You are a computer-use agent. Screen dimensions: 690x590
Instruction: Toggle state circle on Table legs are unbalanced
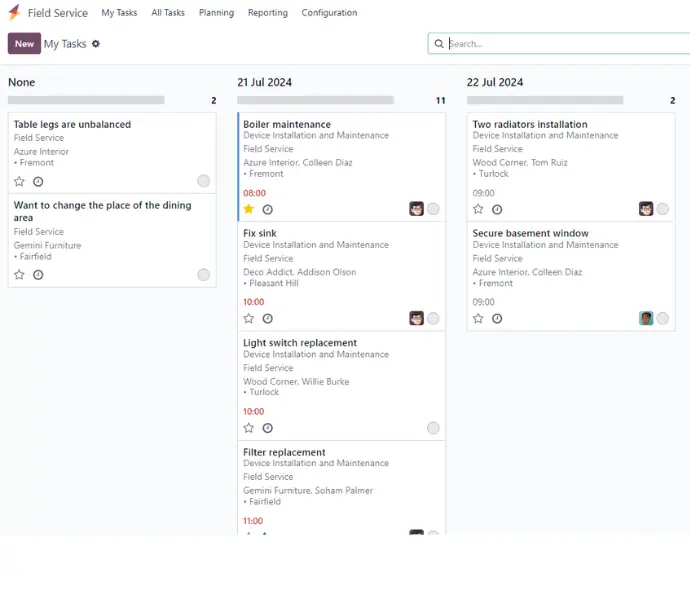point(203,181)
